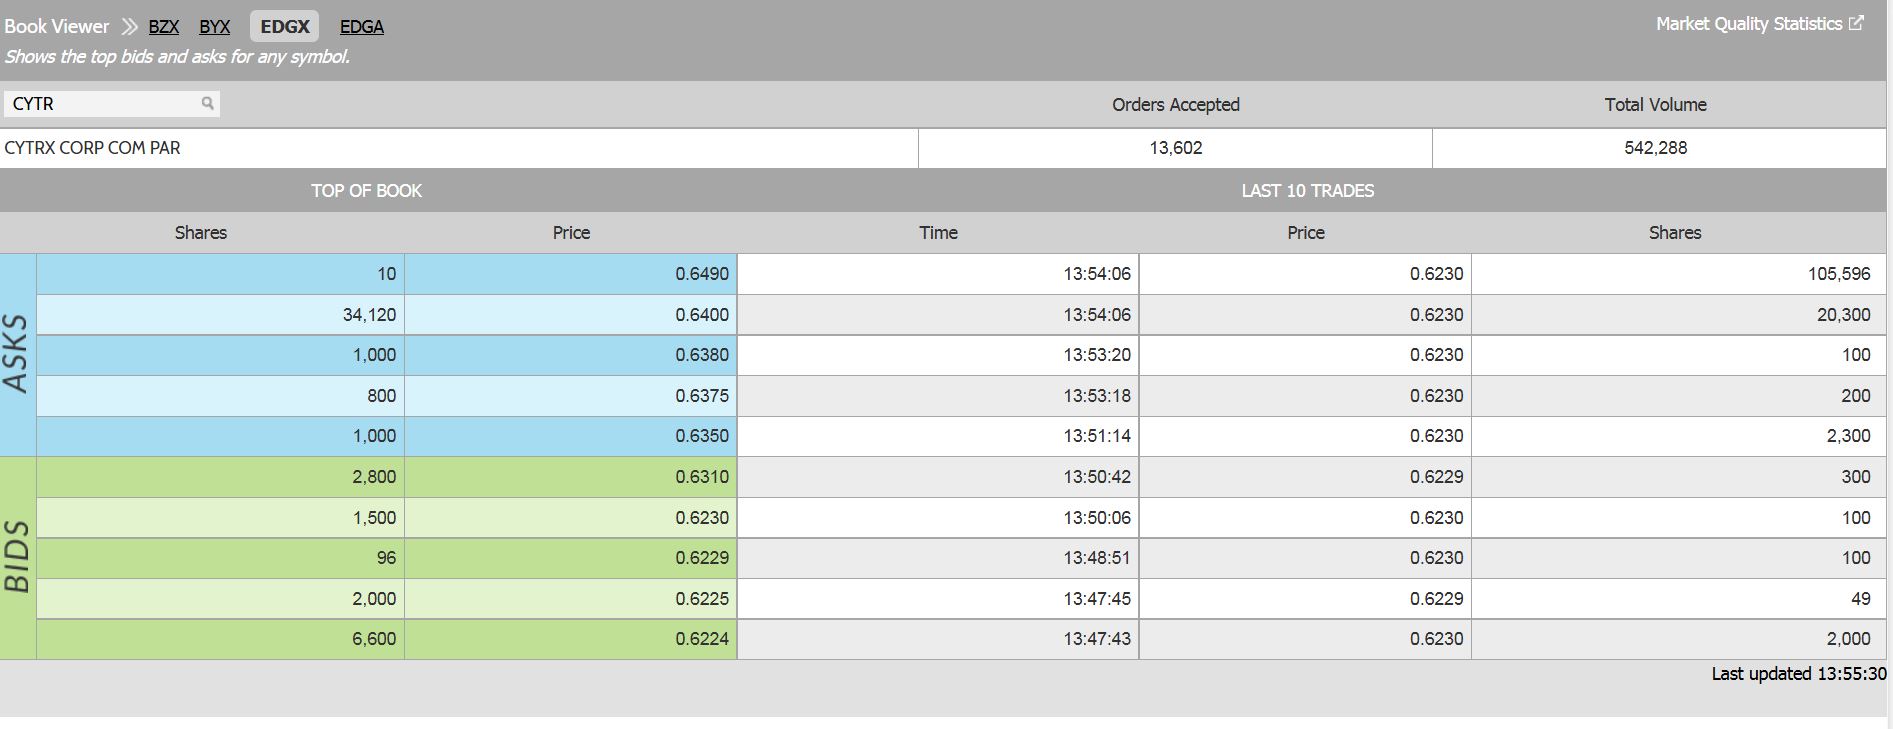Switch to the BZX exchange tab

click(x=164, y=27)
